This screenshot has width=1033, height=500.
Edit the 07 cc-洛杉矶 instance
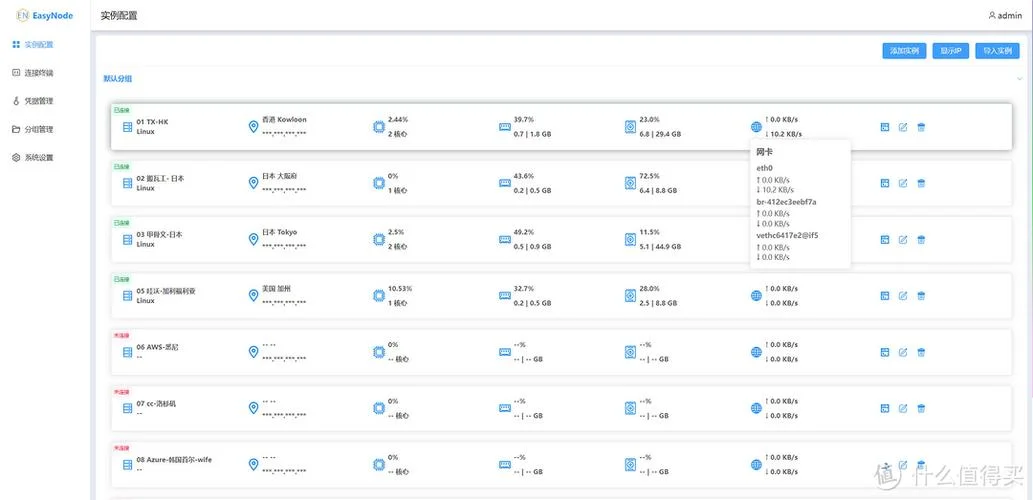903,408
